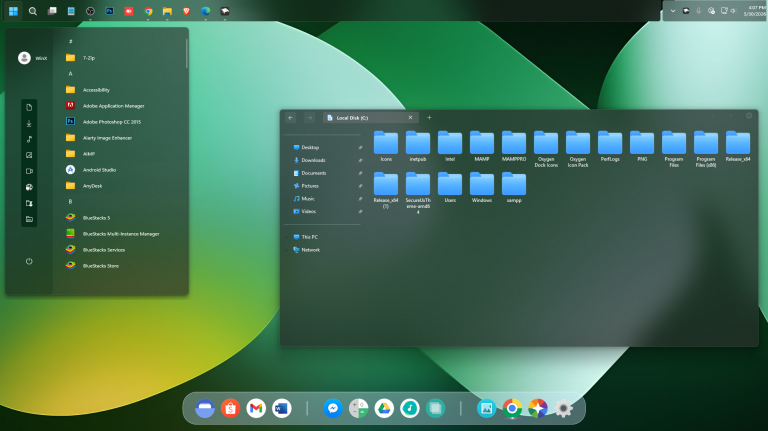Screen dimensions: 768x431
Task: Launch OBS Studio from taskbar
Action: point(90,11)
